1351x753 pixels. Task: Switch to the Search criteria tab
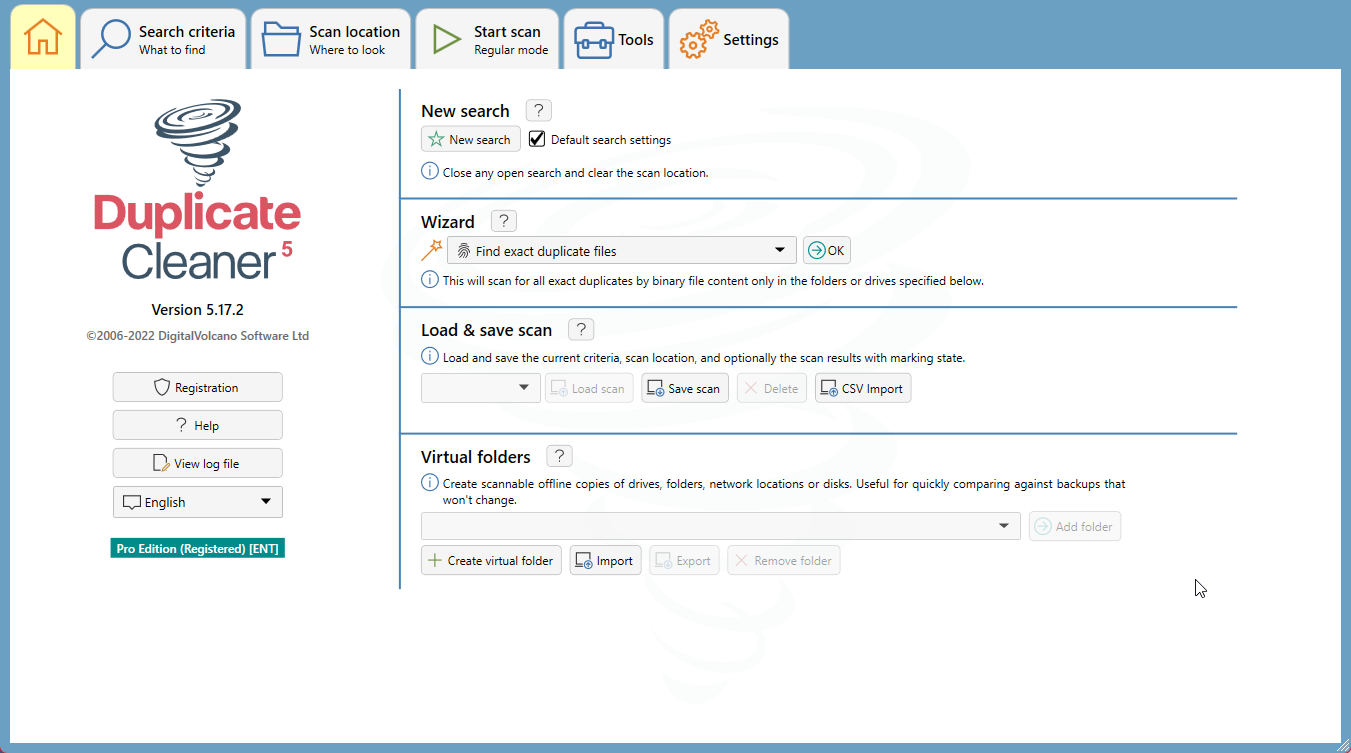(x=164, y=40)
